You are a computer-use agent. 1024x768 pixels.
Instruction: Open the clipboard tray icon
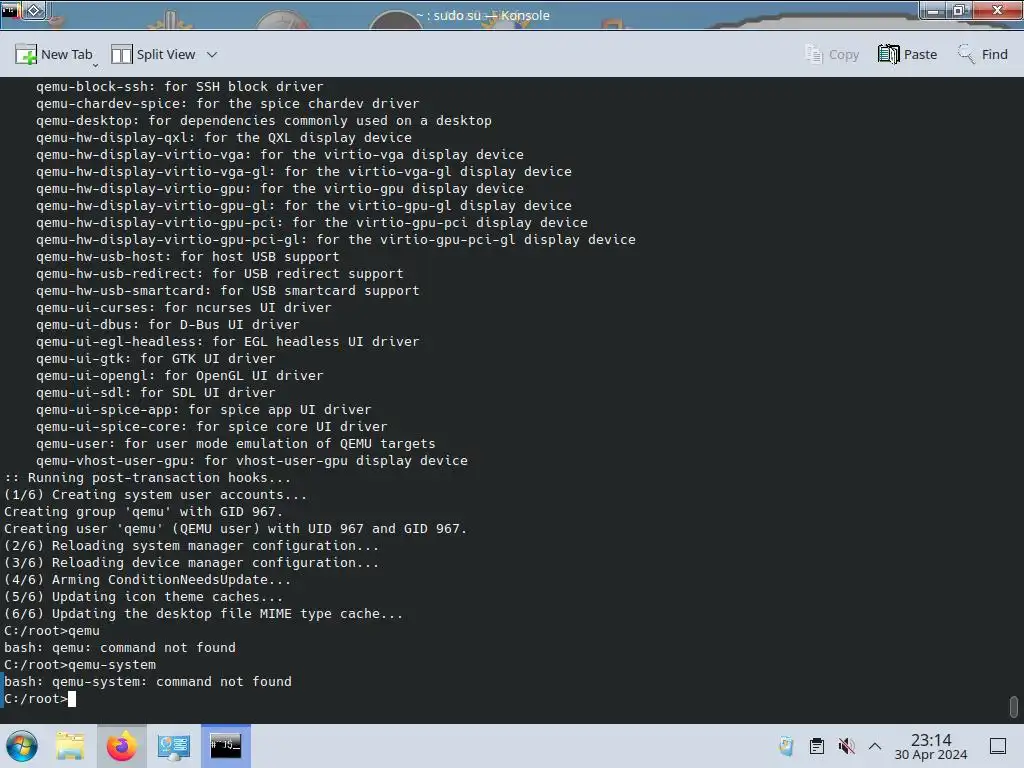[816, 746]
